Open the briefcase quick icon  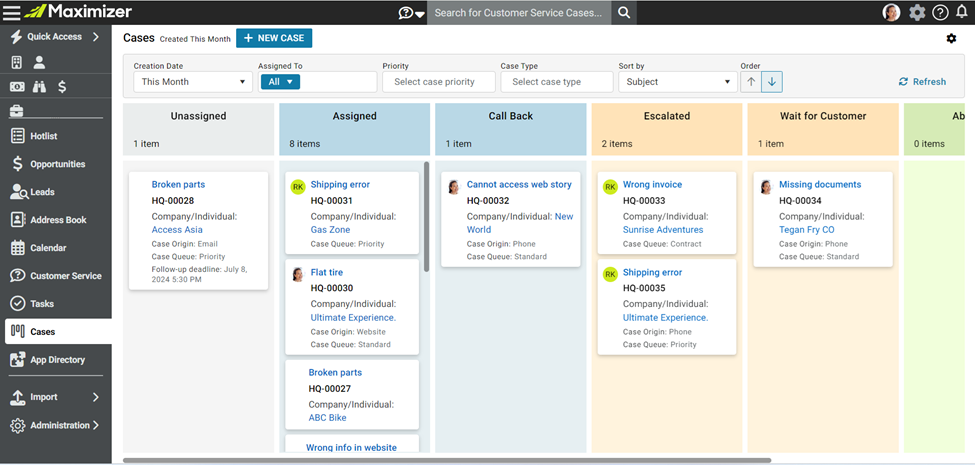17,111
